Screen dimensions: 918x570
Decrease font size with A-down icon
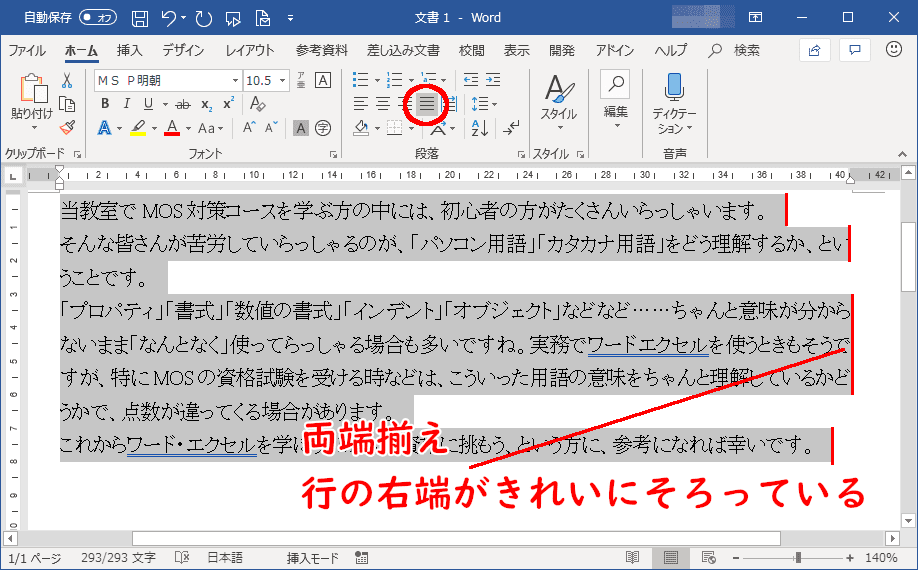tap(270, 128)
